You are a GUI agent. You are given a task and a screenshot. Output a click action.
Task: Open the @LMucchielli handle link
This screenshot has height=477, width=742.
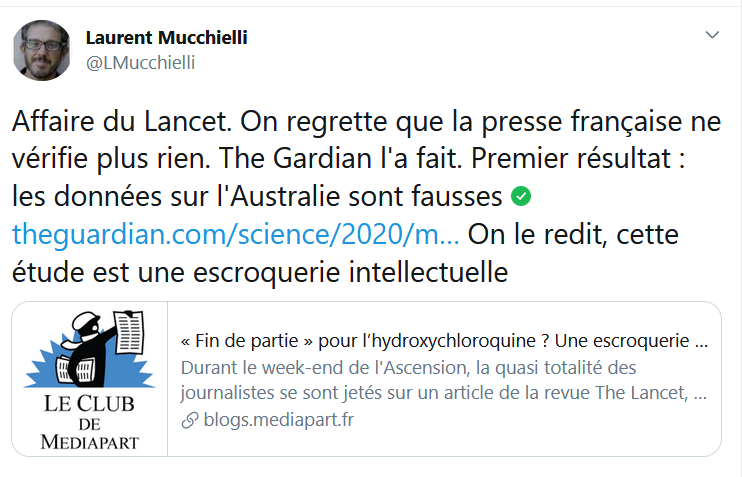[x=140, y=62]
